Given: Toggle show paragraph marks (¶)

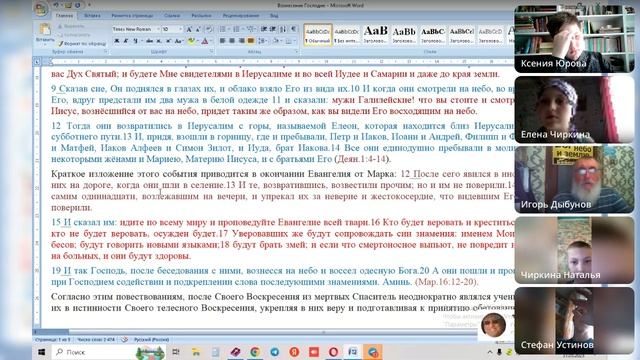Looking at the screenshot, I should 293,29.
